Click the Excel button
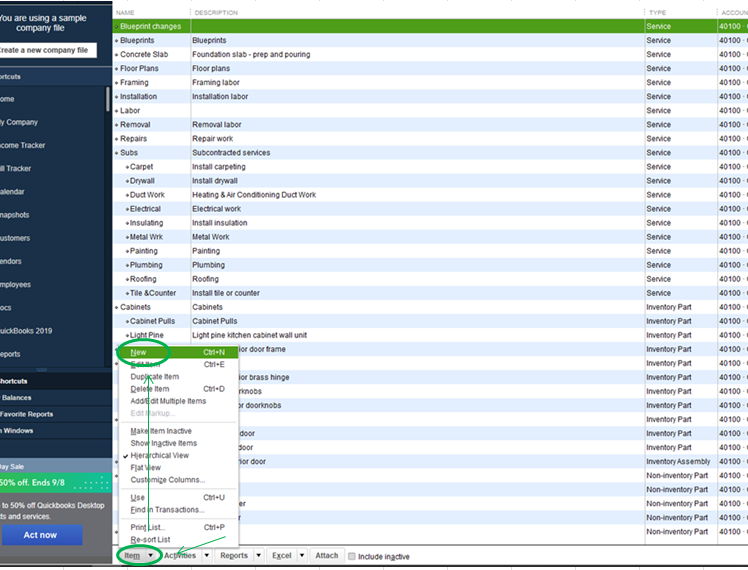This screenshot has width=748, height=570. (x=281, y=556)
